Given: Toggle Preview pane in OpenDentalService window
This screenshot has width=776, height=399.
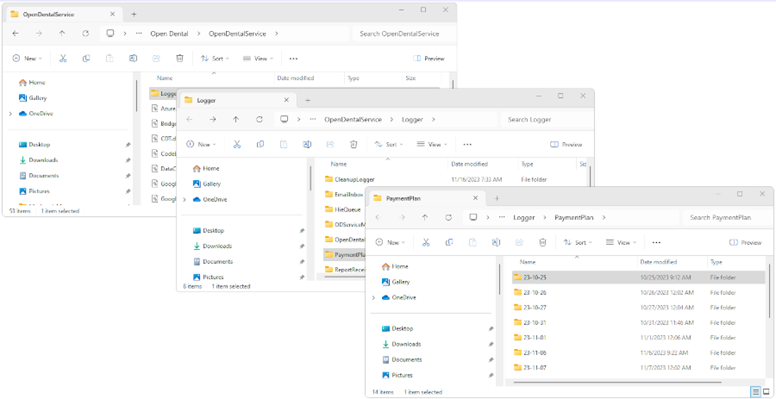Looking at the screenshot, I should [429, 58].
